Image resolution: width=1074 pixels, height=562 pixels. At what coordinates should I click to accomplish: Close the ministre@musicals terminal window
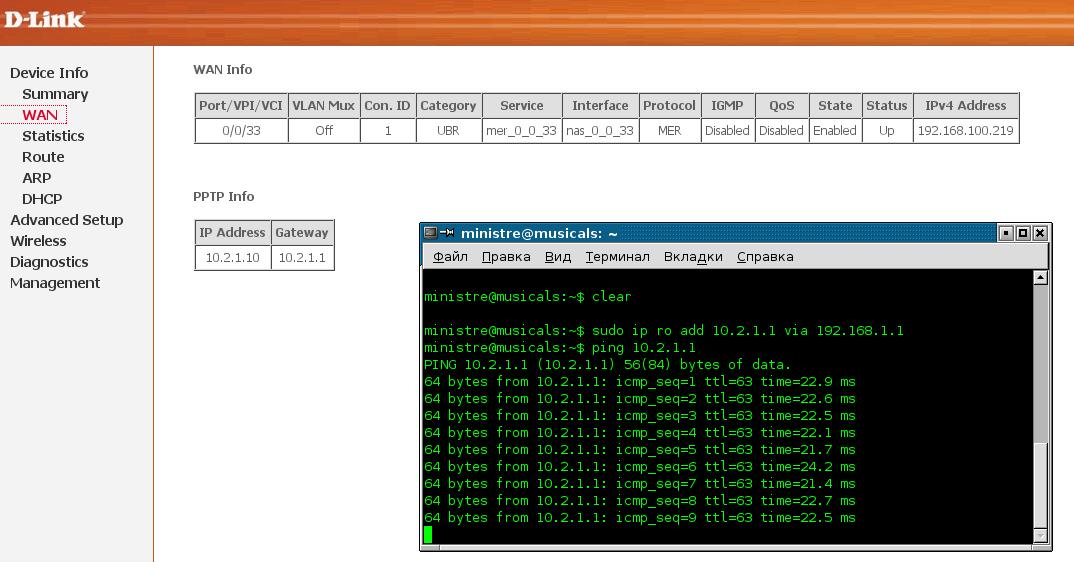click(x=1040, y=233)
